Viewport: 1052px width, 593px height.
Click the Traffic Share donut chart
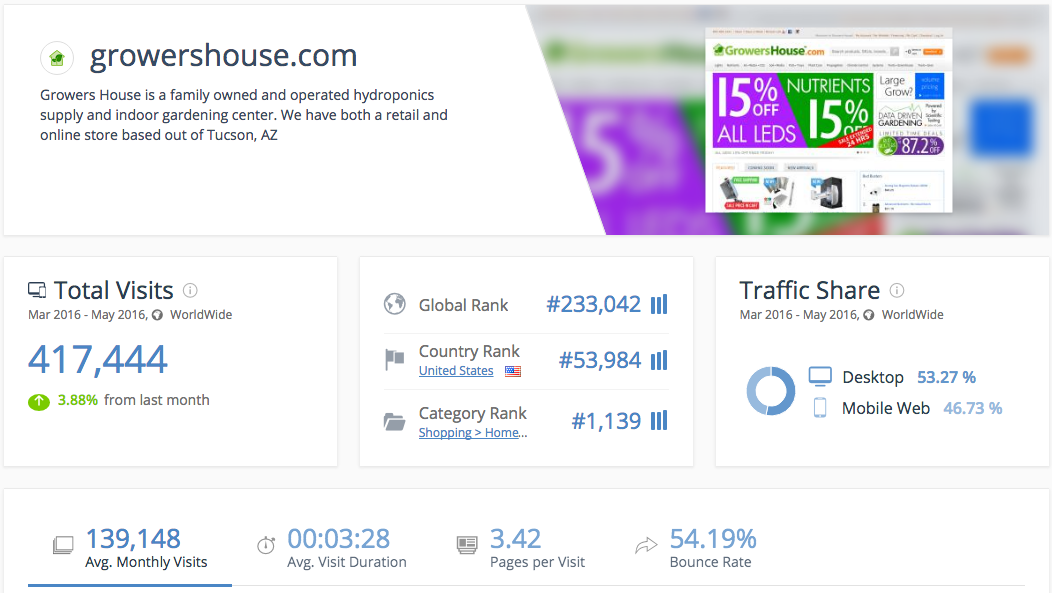771,391
